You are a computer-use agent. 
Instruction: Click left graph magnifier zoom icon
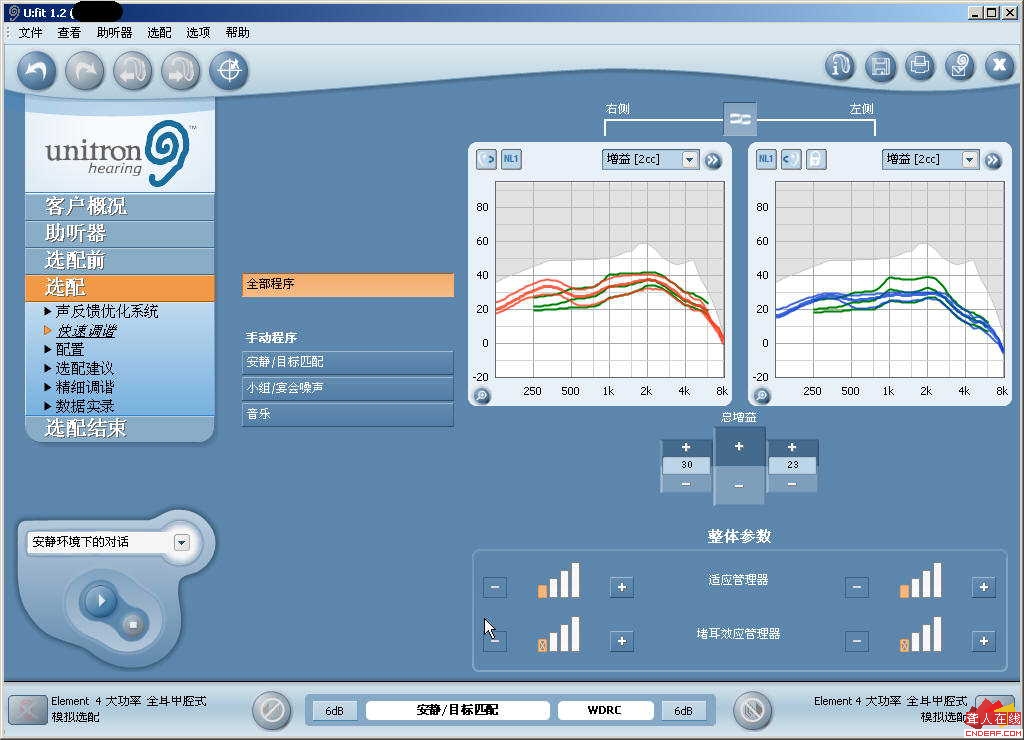pyautogui.click(x=761, y=396)
